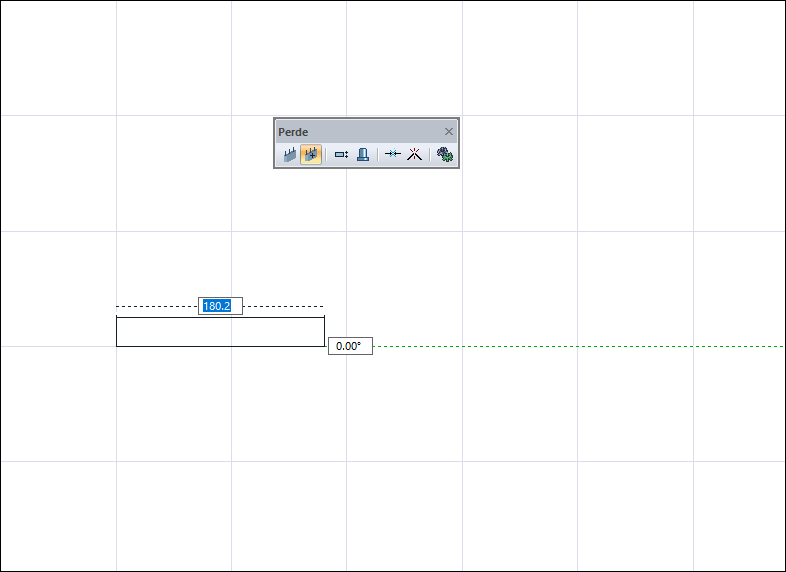This screenshot has width=786, height=572.
Task: Click the cyan-cross line join icon
Action: (392, 154)
